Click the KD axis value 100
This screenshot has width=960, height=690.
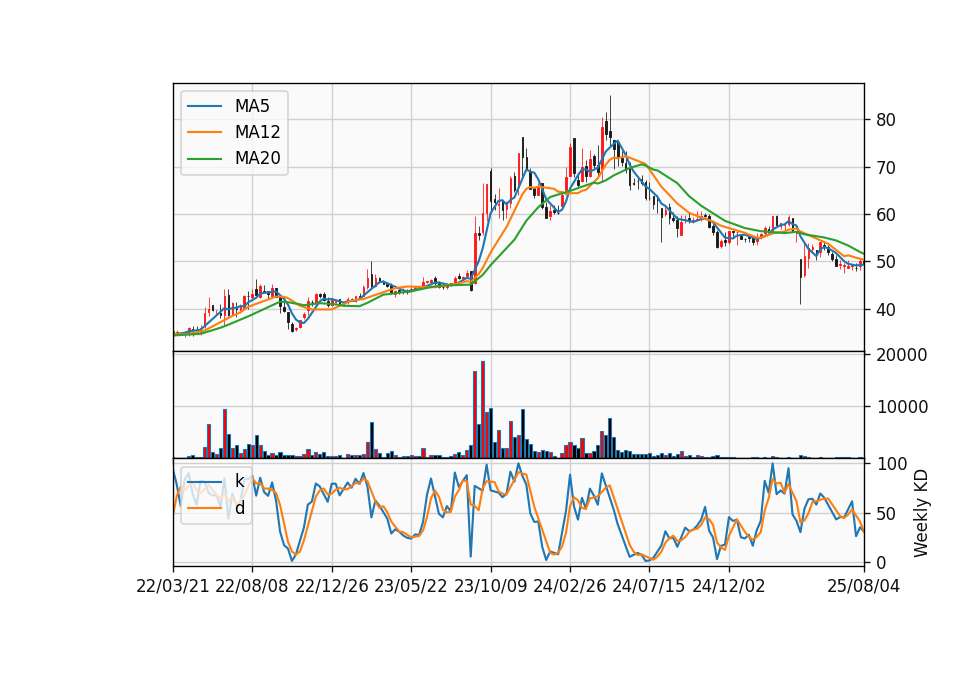point(891,464)
